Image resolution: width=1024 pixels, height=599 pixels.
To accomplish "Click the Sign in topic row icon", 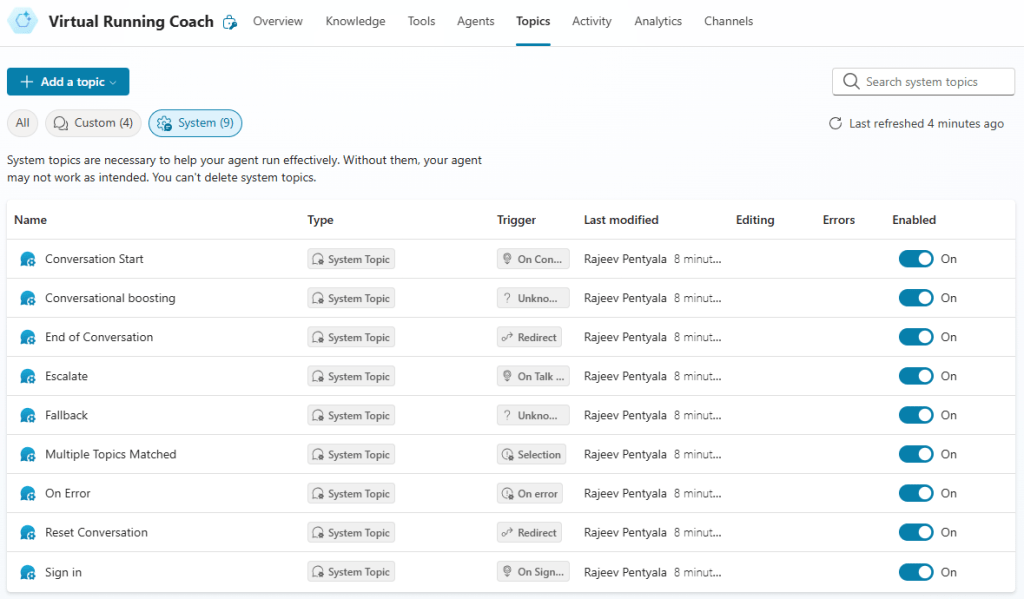I will tap(28, 573).
